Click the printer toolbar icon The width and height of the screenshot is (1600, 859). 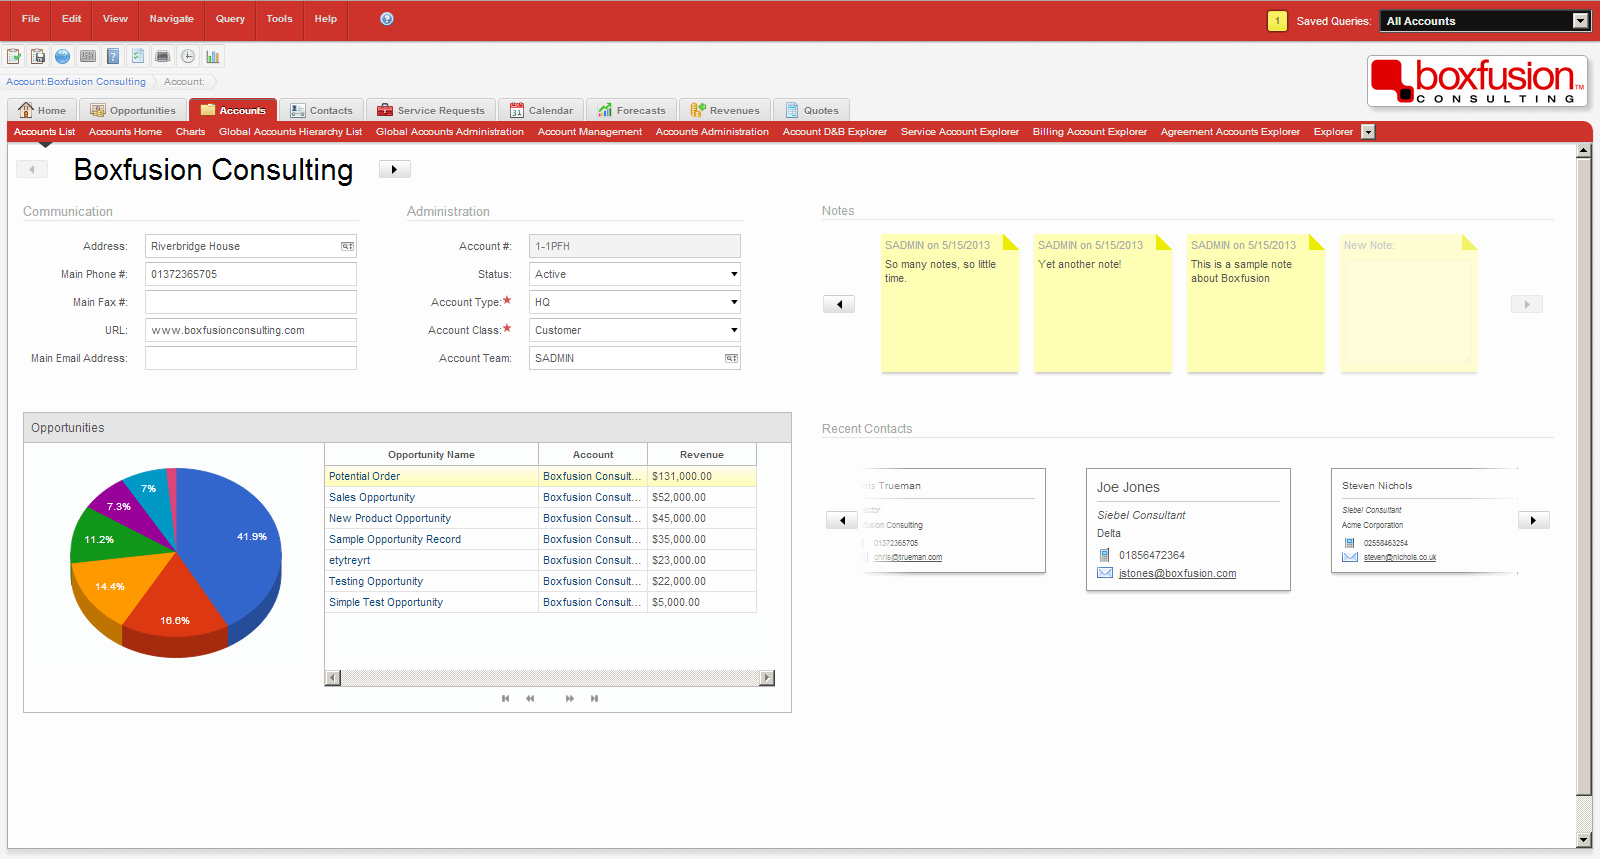coord(163,56)
